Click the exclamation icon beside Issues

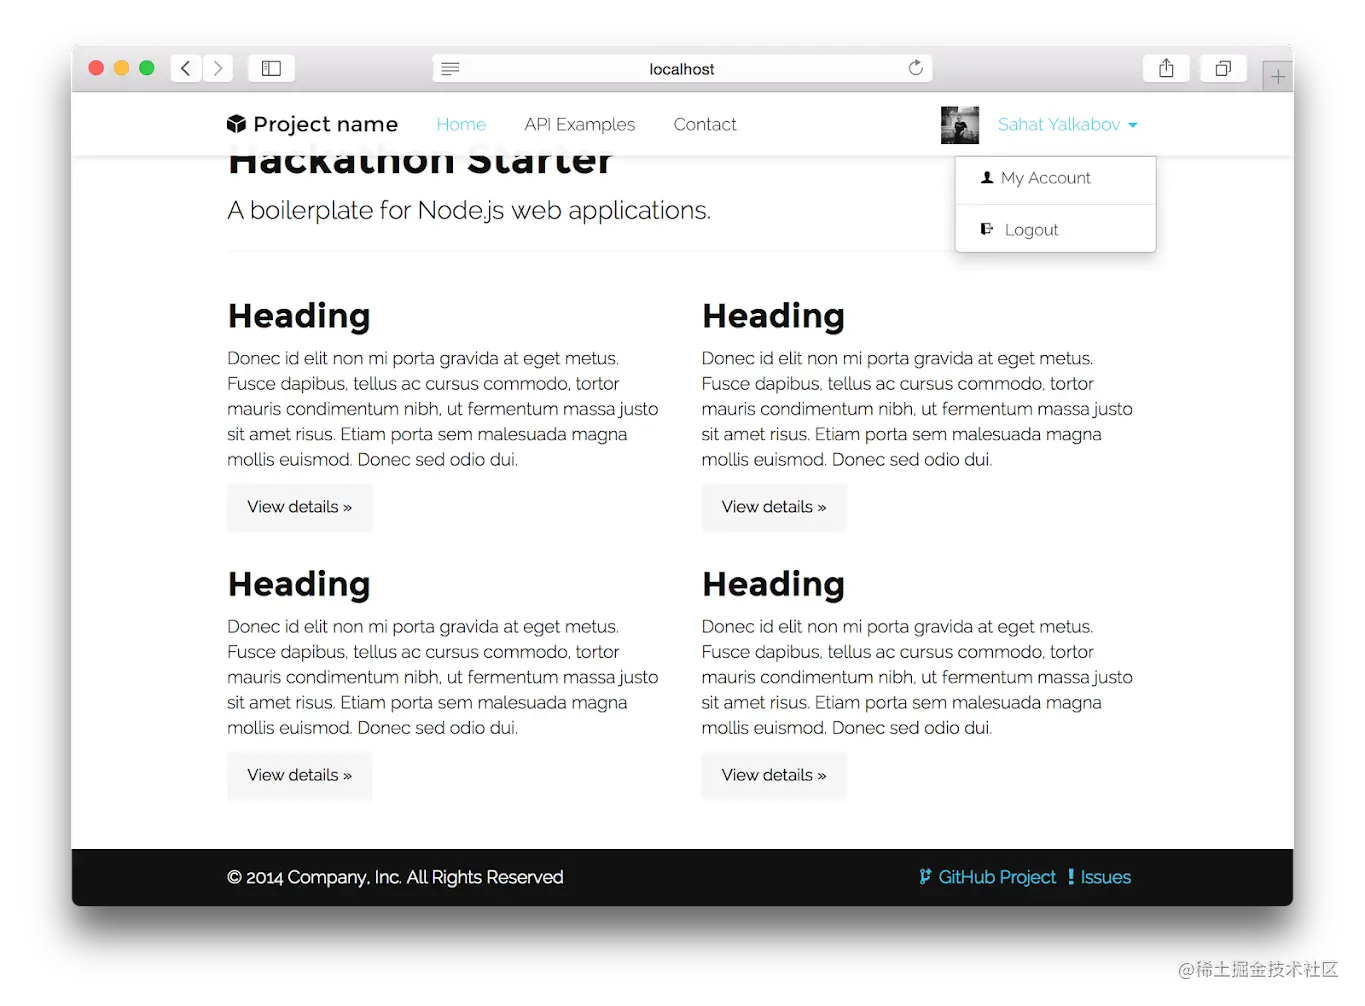(1071, 877)
